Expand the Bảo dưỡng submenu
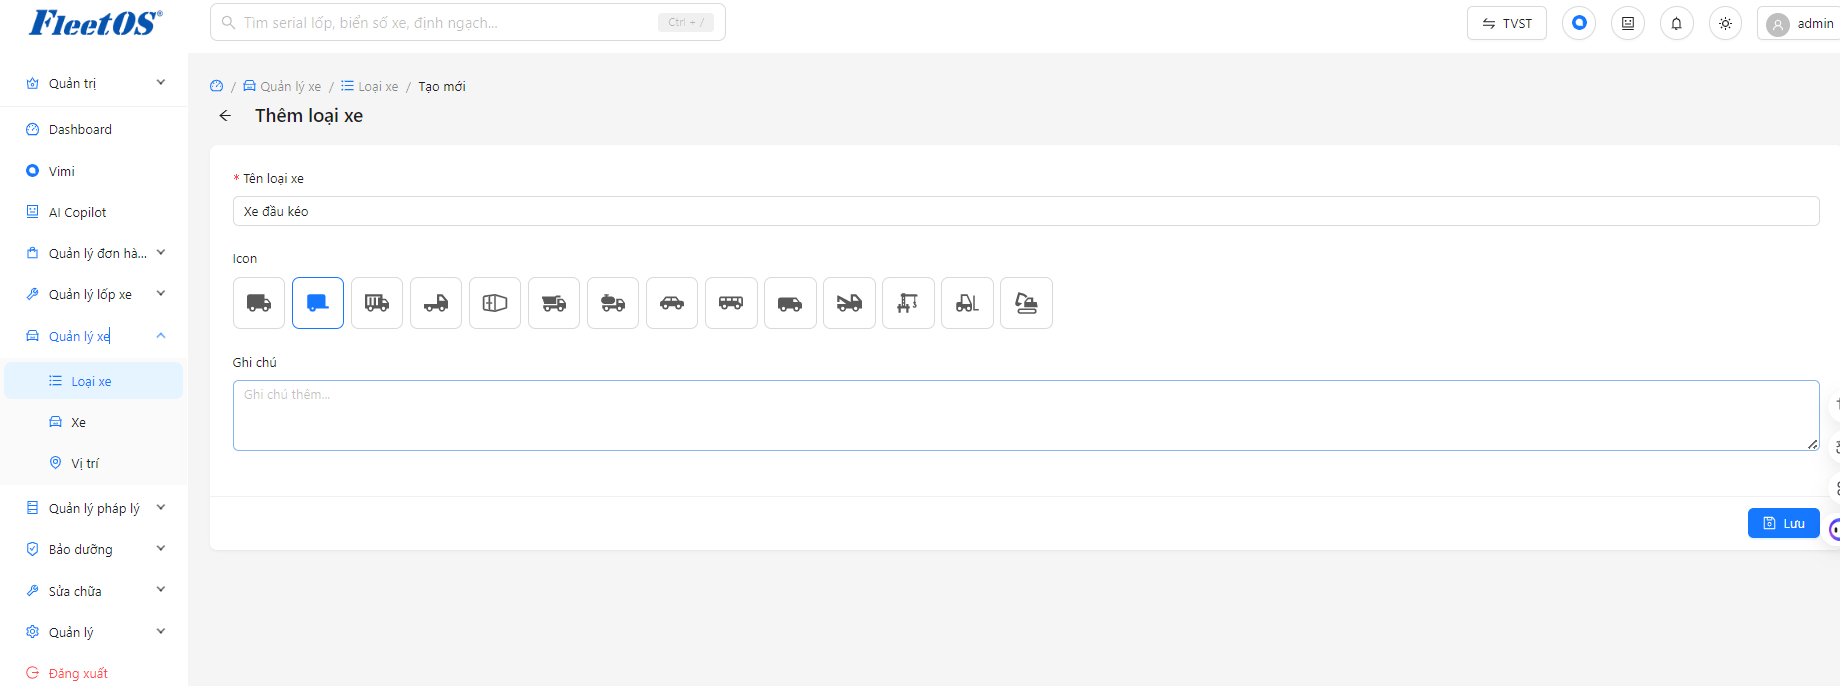The width and height of the screenshot is (1840, 686). (94, 549)
